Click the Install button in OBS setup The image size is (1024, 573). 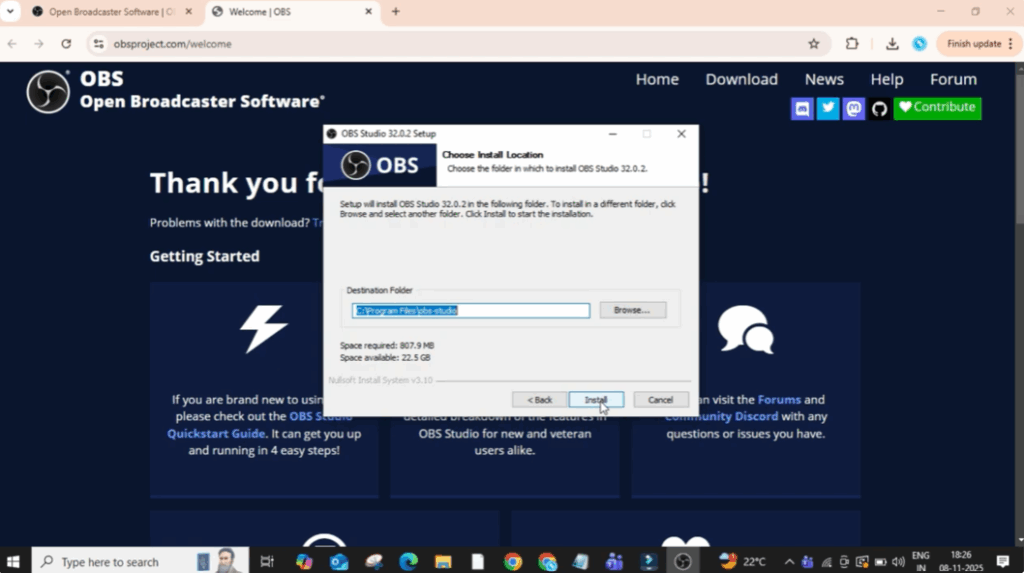pyautogui.click(x=596, y=400)
